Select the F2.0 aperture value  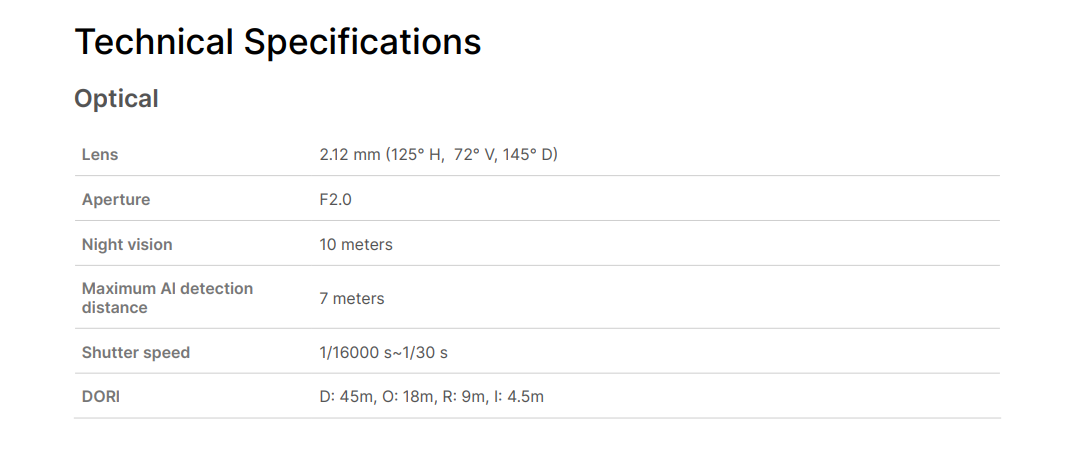[x=335, y=200]
